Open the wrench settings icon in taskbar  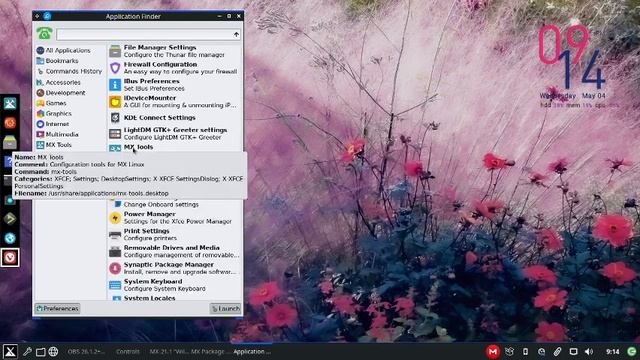coord(27,351)
